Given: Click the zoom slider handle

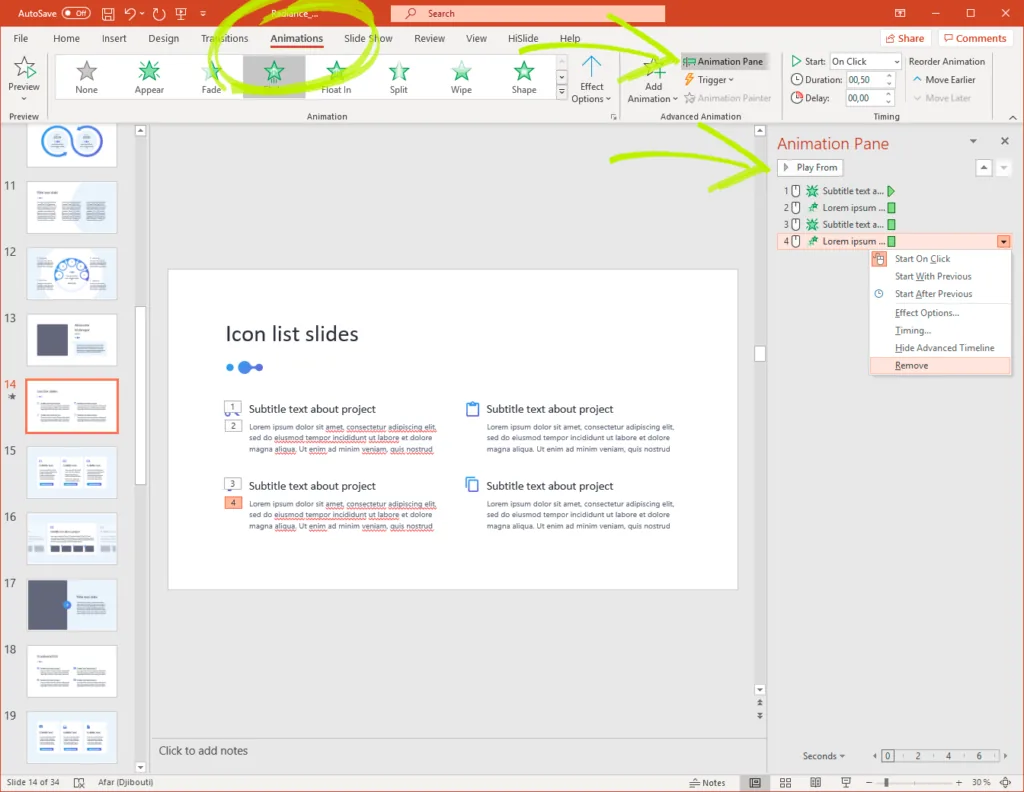Looking at the screenshot, I should pos(886,782).
